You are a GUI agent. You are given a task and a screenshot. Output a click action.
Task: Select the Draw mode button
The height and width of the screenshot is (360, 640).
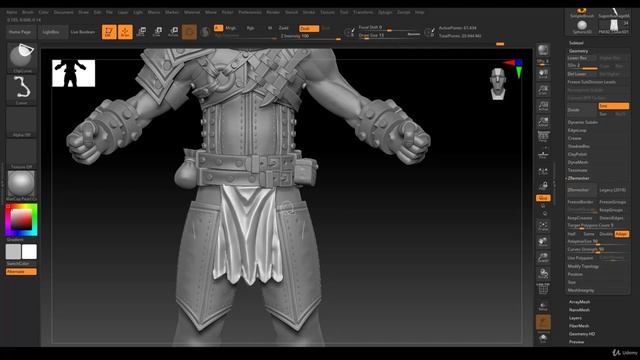125,32
